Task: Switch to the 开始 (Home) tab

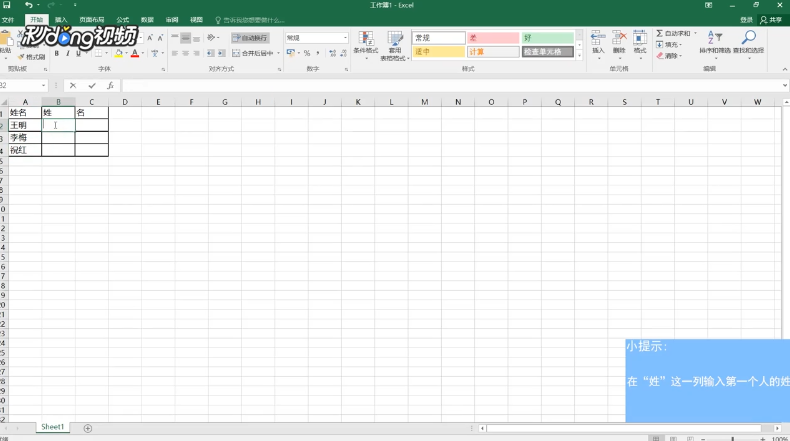Action: coord(36,20)
